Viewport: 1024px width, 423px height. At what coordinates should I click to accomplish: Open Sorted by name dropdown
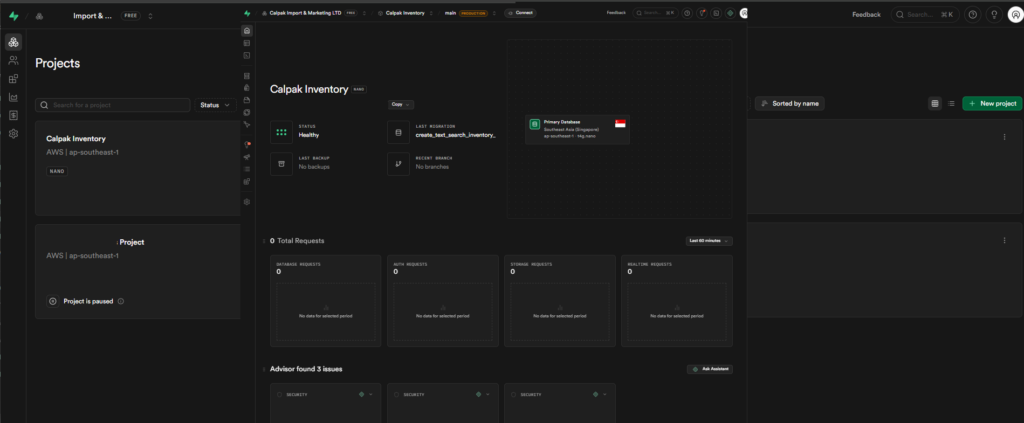[x=790, y=103]
